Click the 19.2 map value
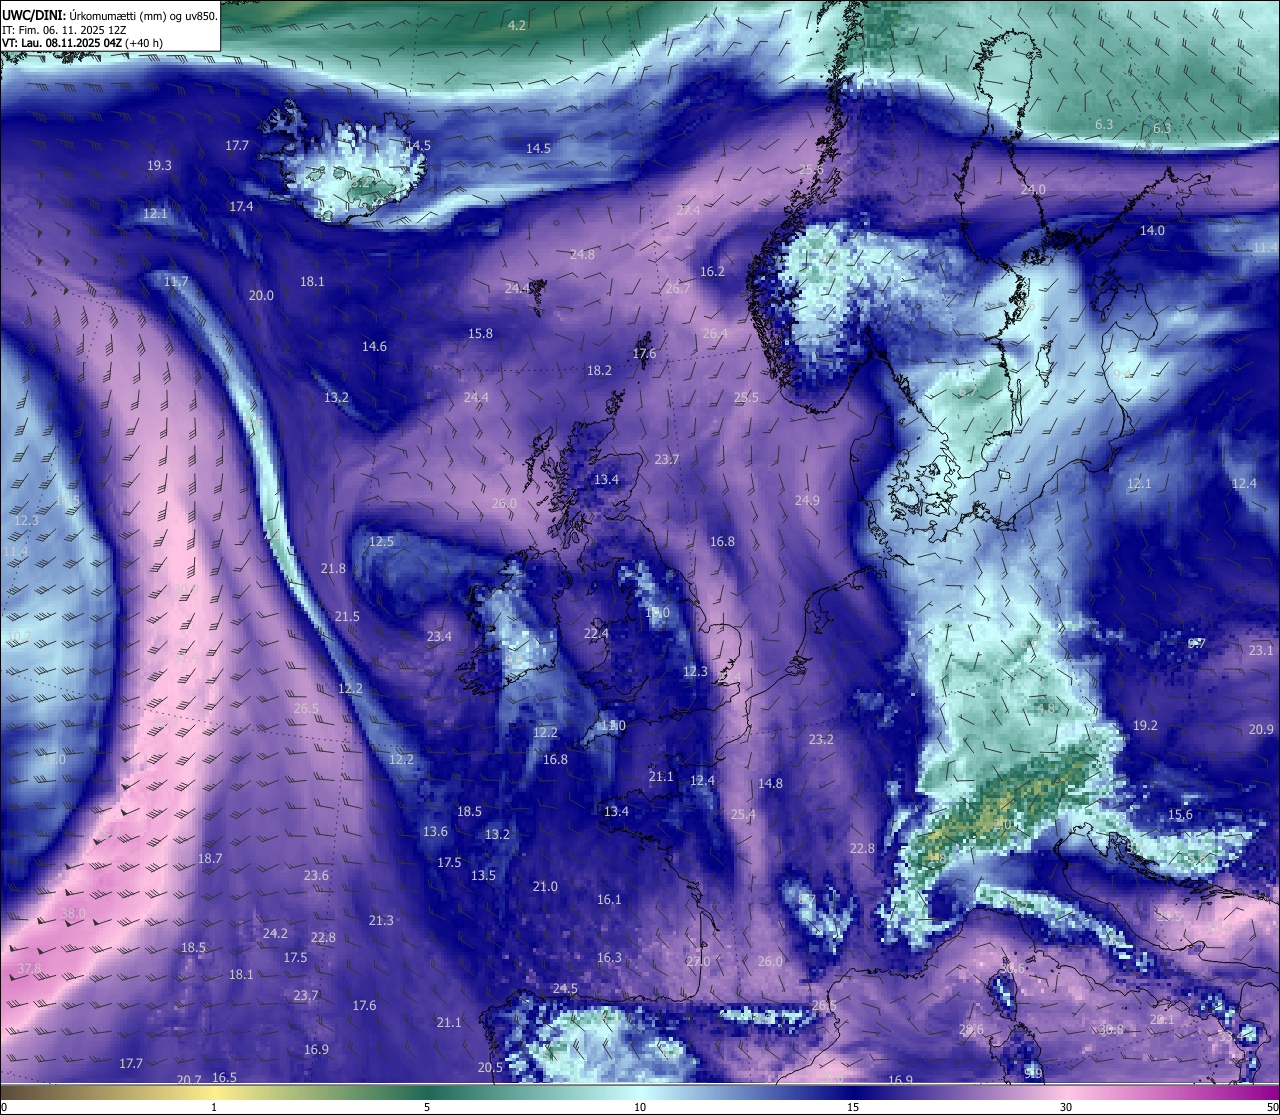This screenshot has width=1280, height=1115. click(x=1145, y=725)
